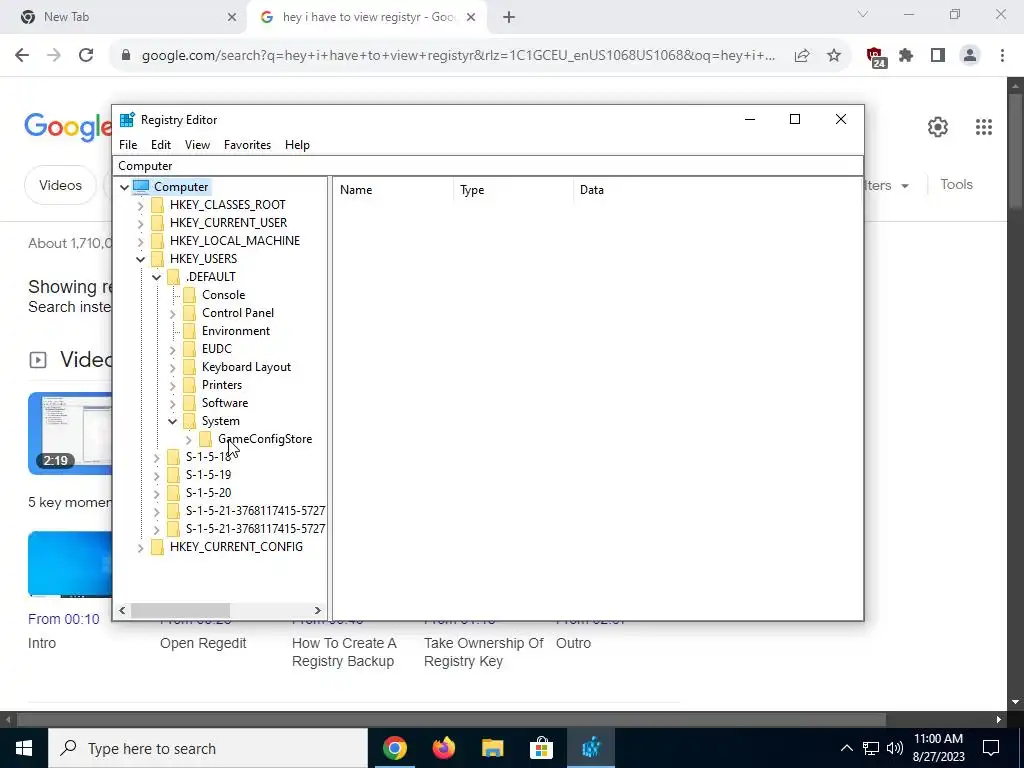
Task: Click the HKEY_CLASSES_ROOT folder icon
Action: point(157,205)
